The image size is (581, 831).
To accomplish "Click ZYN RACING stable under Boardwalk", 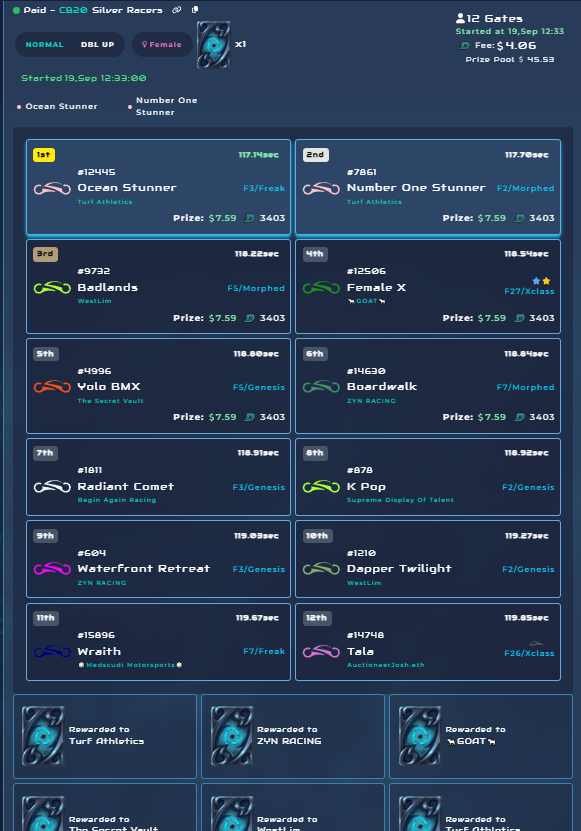I will 371,401.
